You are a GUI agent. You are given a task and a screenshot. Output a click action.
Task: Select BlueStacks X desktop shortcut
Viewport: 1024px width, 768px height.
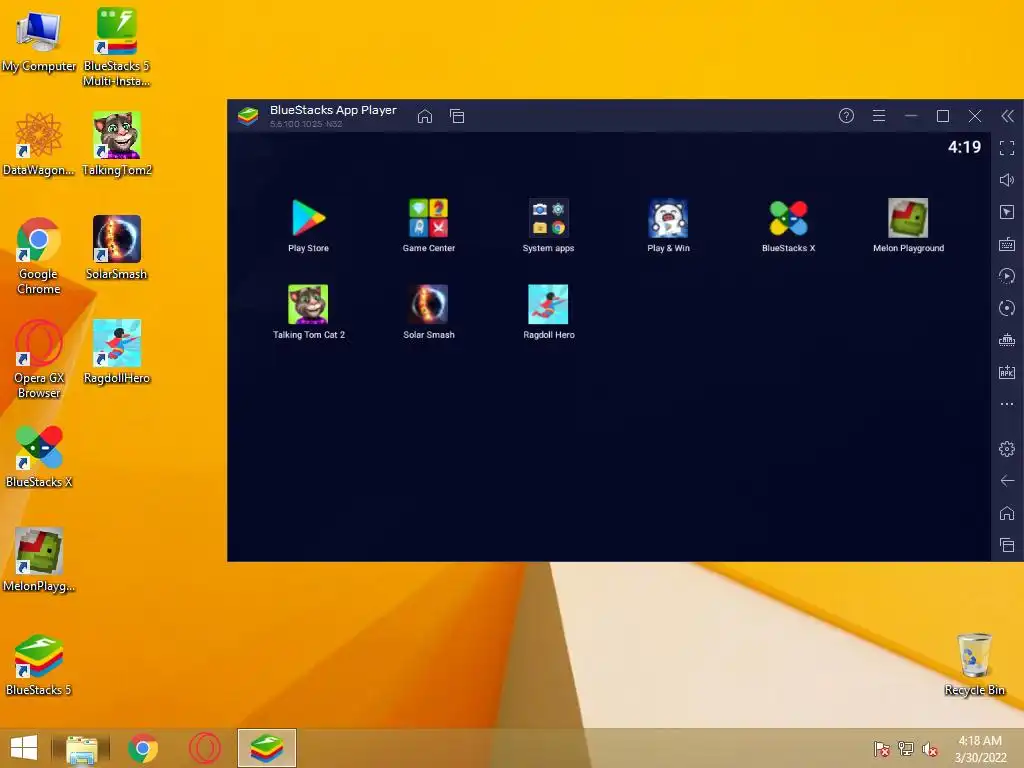click(x=39, y=456)
